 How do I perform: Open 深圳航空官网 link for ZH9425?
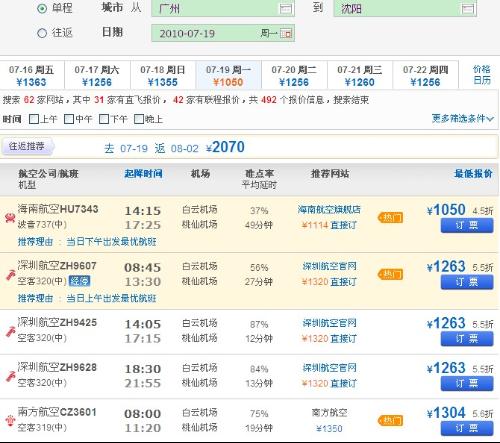click(329, 323)
